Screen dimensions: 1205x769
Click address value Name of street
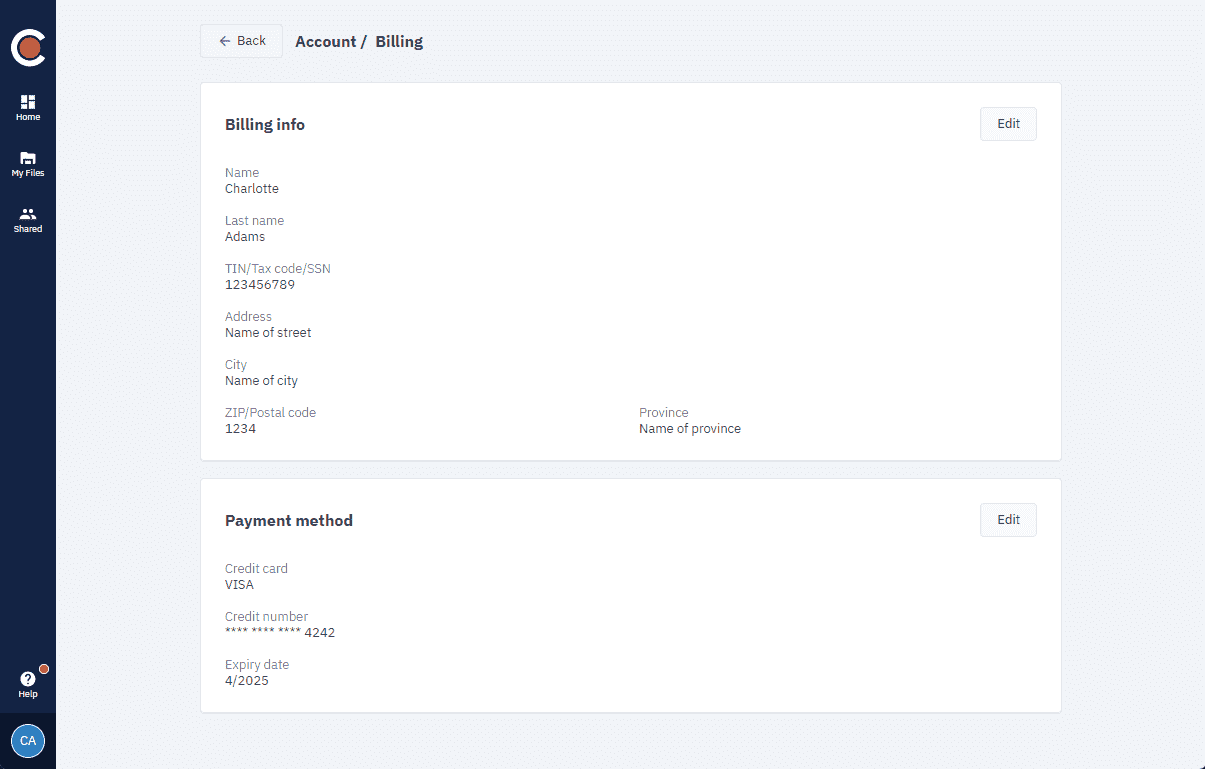click(268, 333)
